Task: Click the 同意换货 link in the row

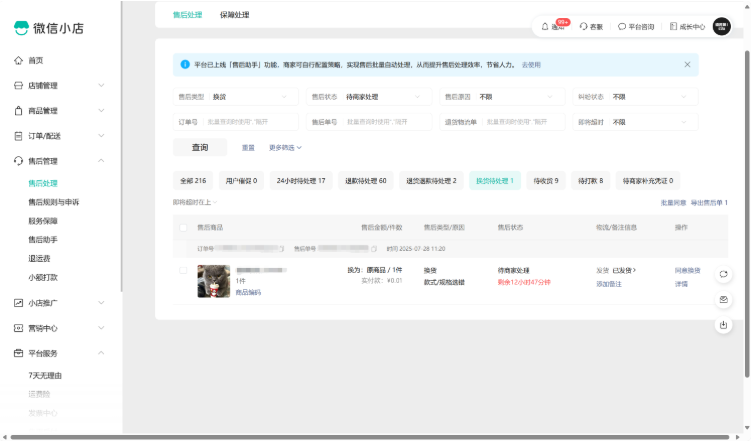Action: click(687, 270)
